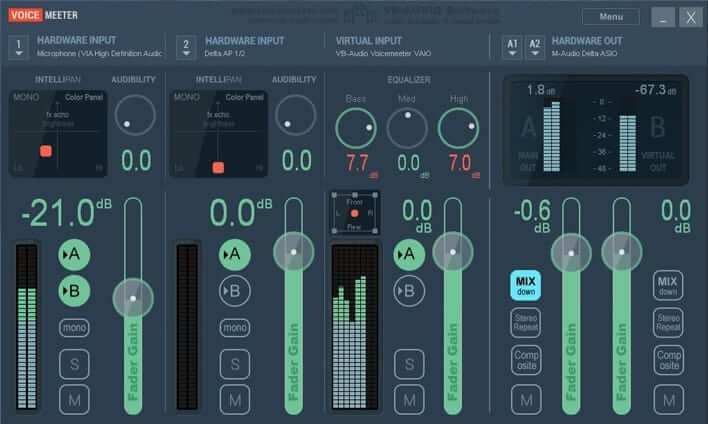Toggle bus A routing on hardware input 2

tap(235, 255)
